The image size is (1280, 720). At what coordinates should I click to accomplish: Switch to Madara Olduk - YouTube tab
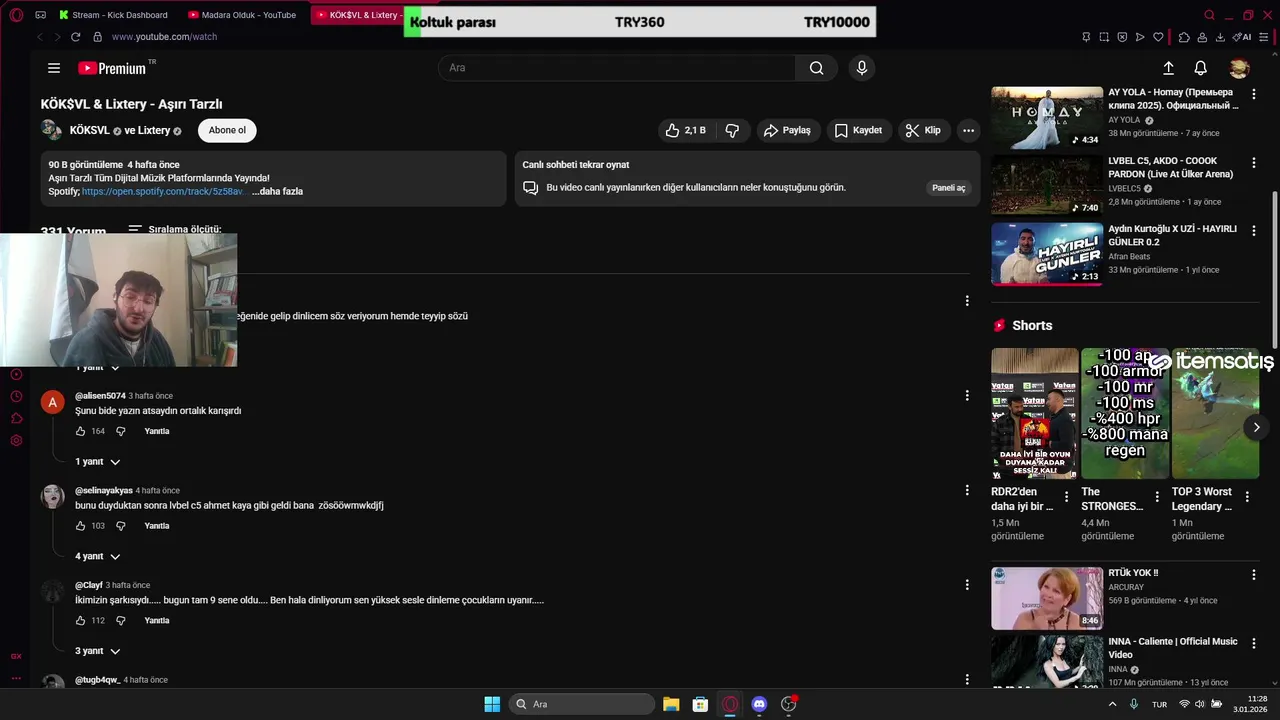point(241,15)
